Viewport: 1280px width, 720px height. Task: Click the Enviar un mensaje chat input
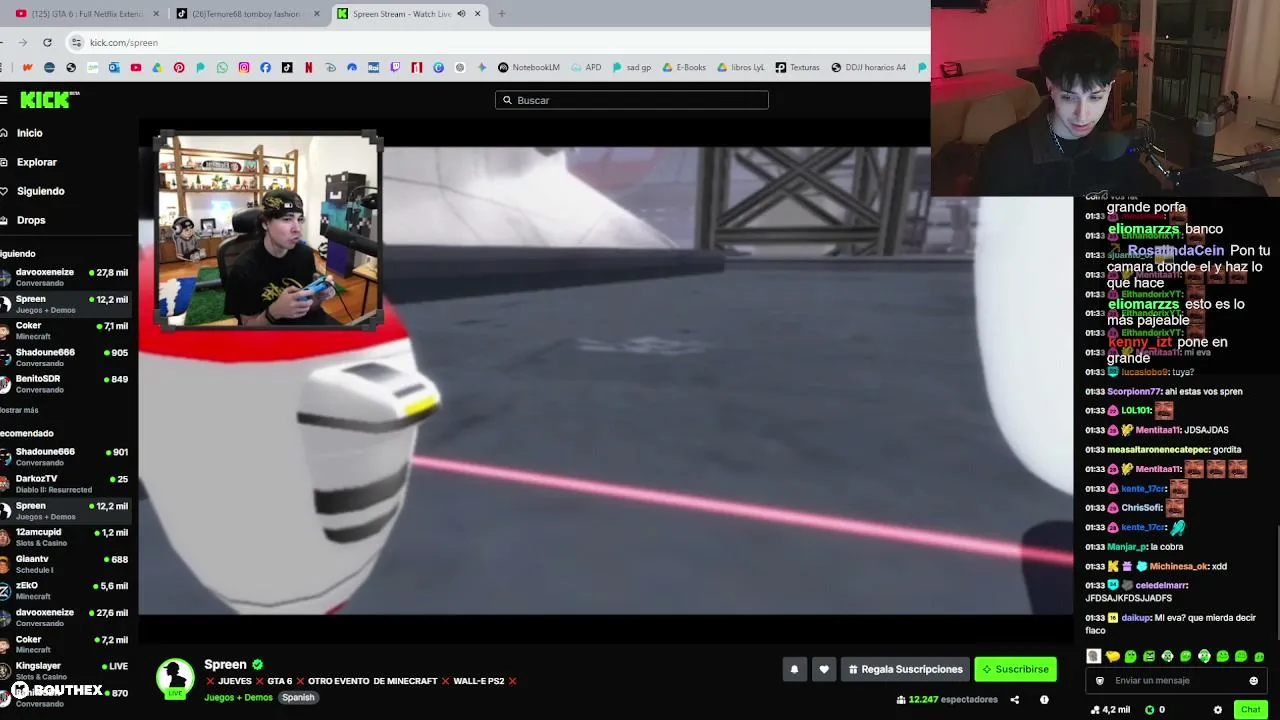(x=1176, y=681)
